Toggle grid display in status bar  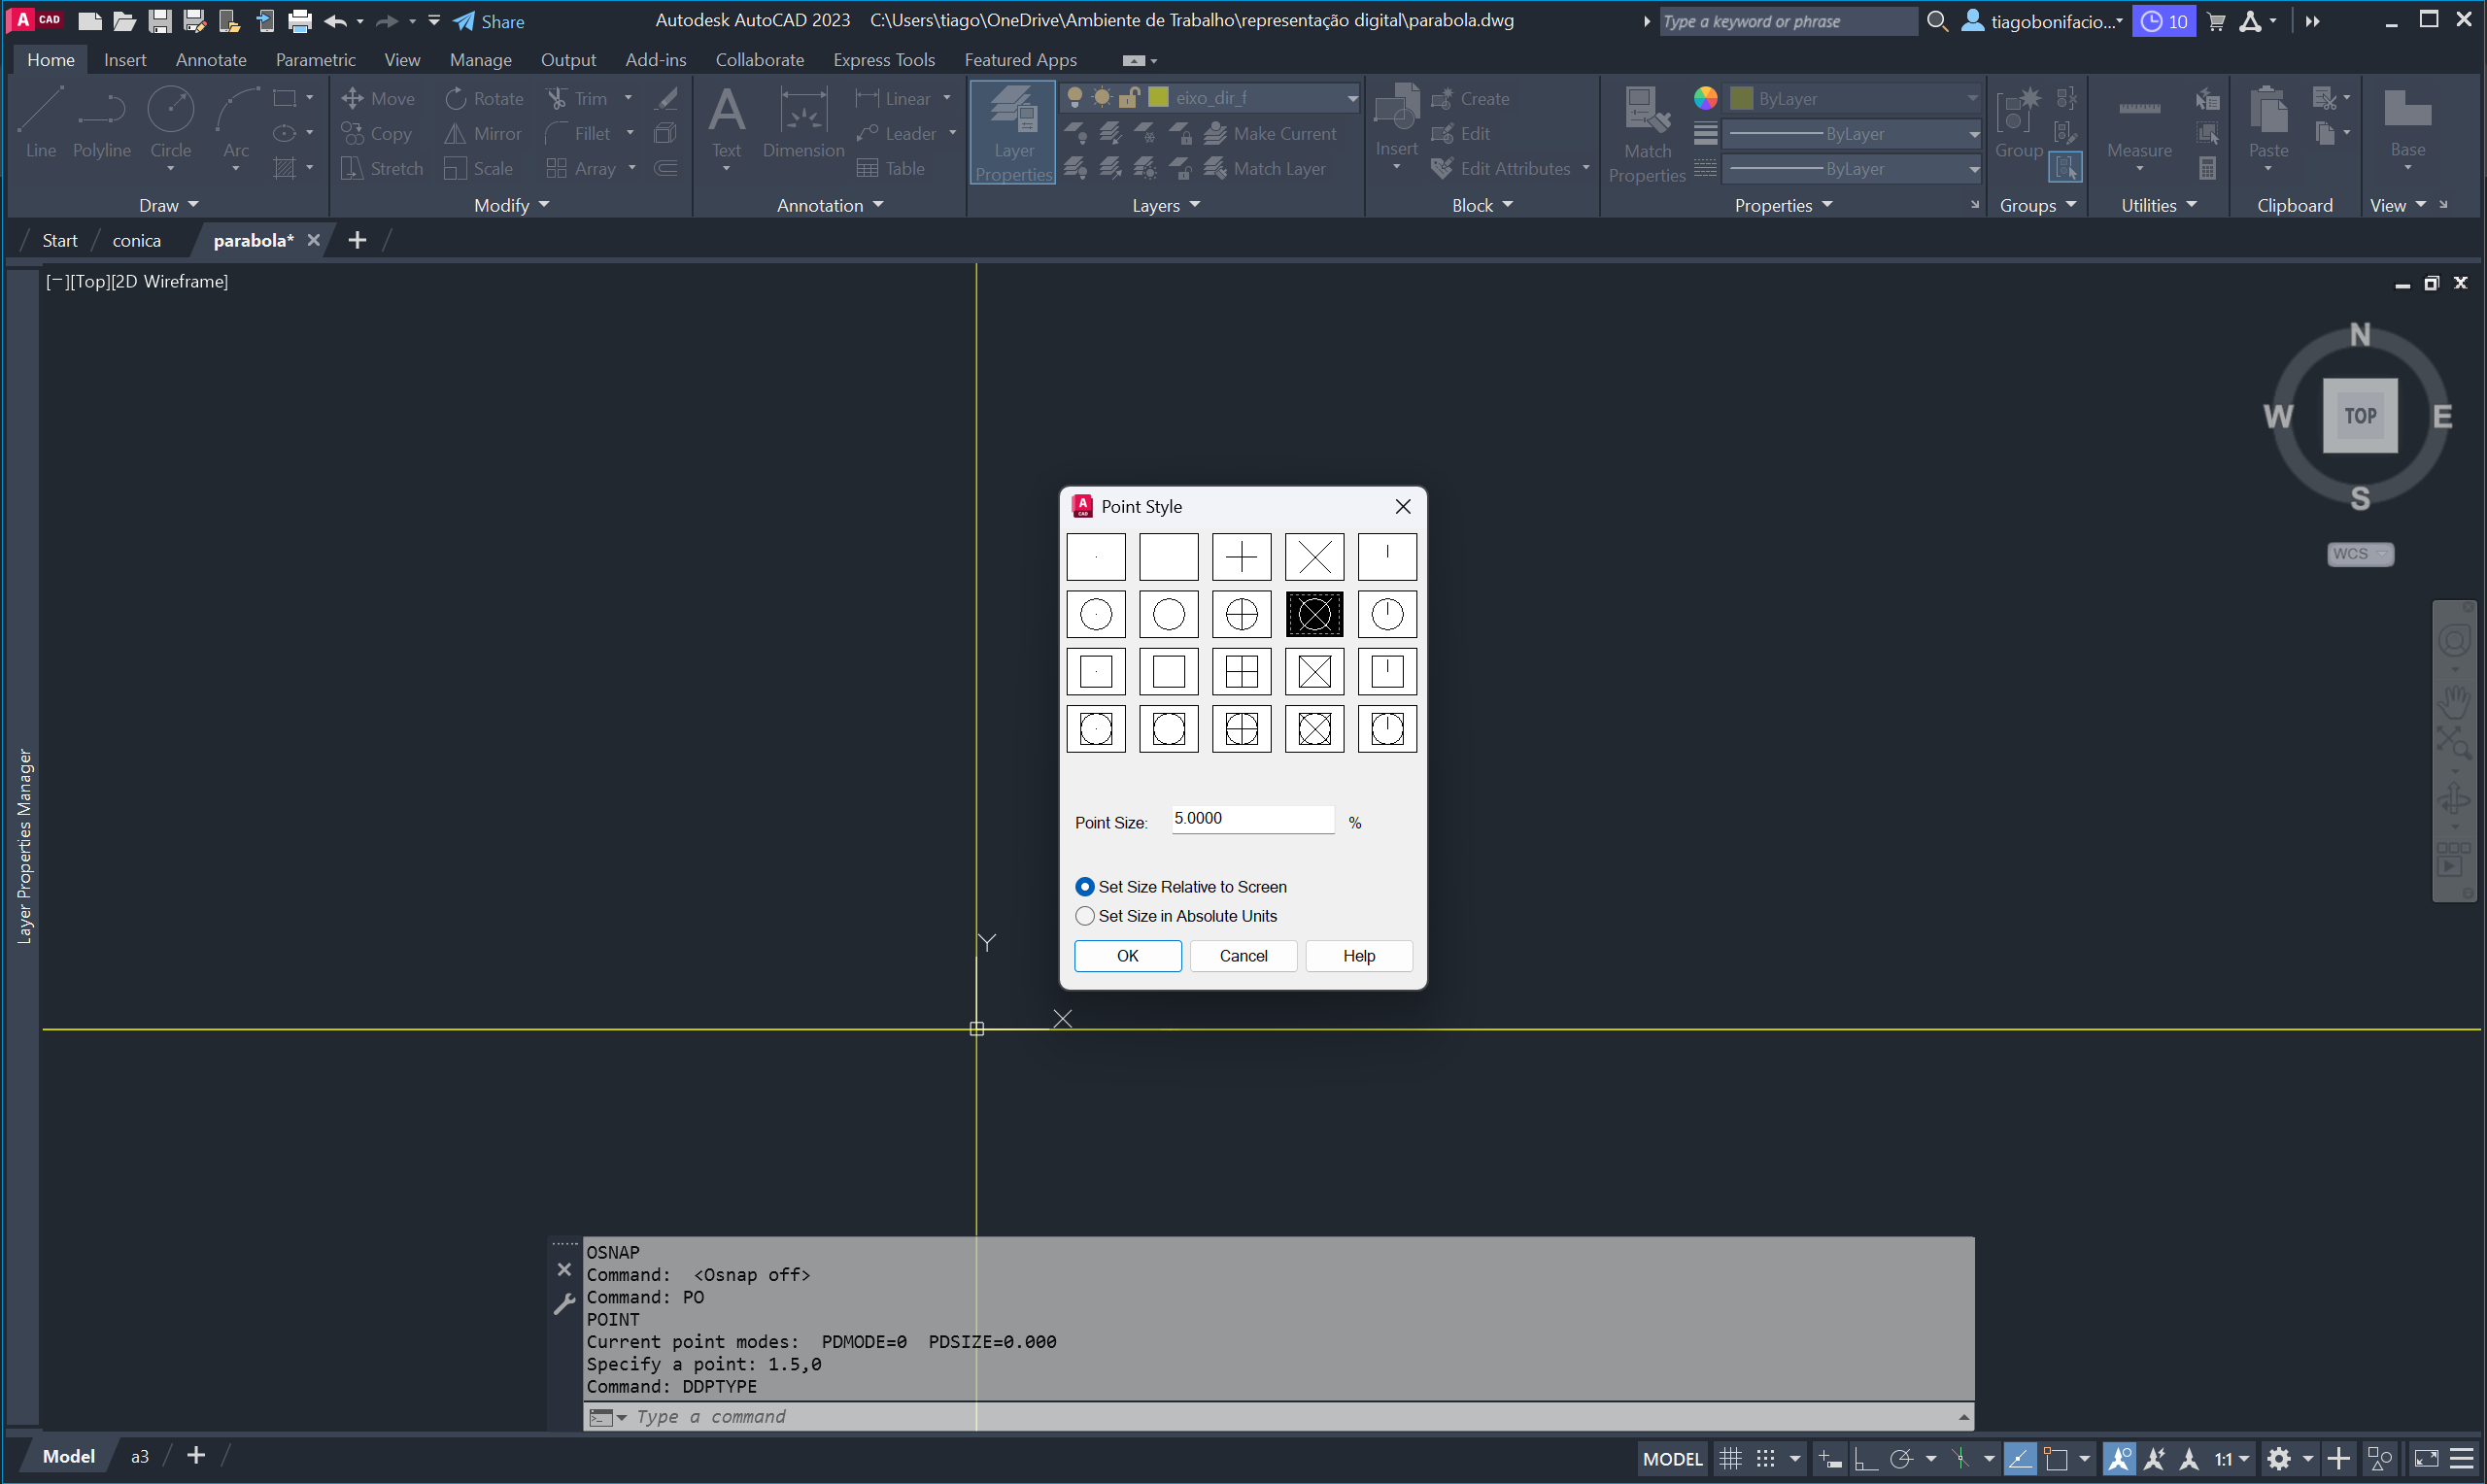coord(1730,1458)
